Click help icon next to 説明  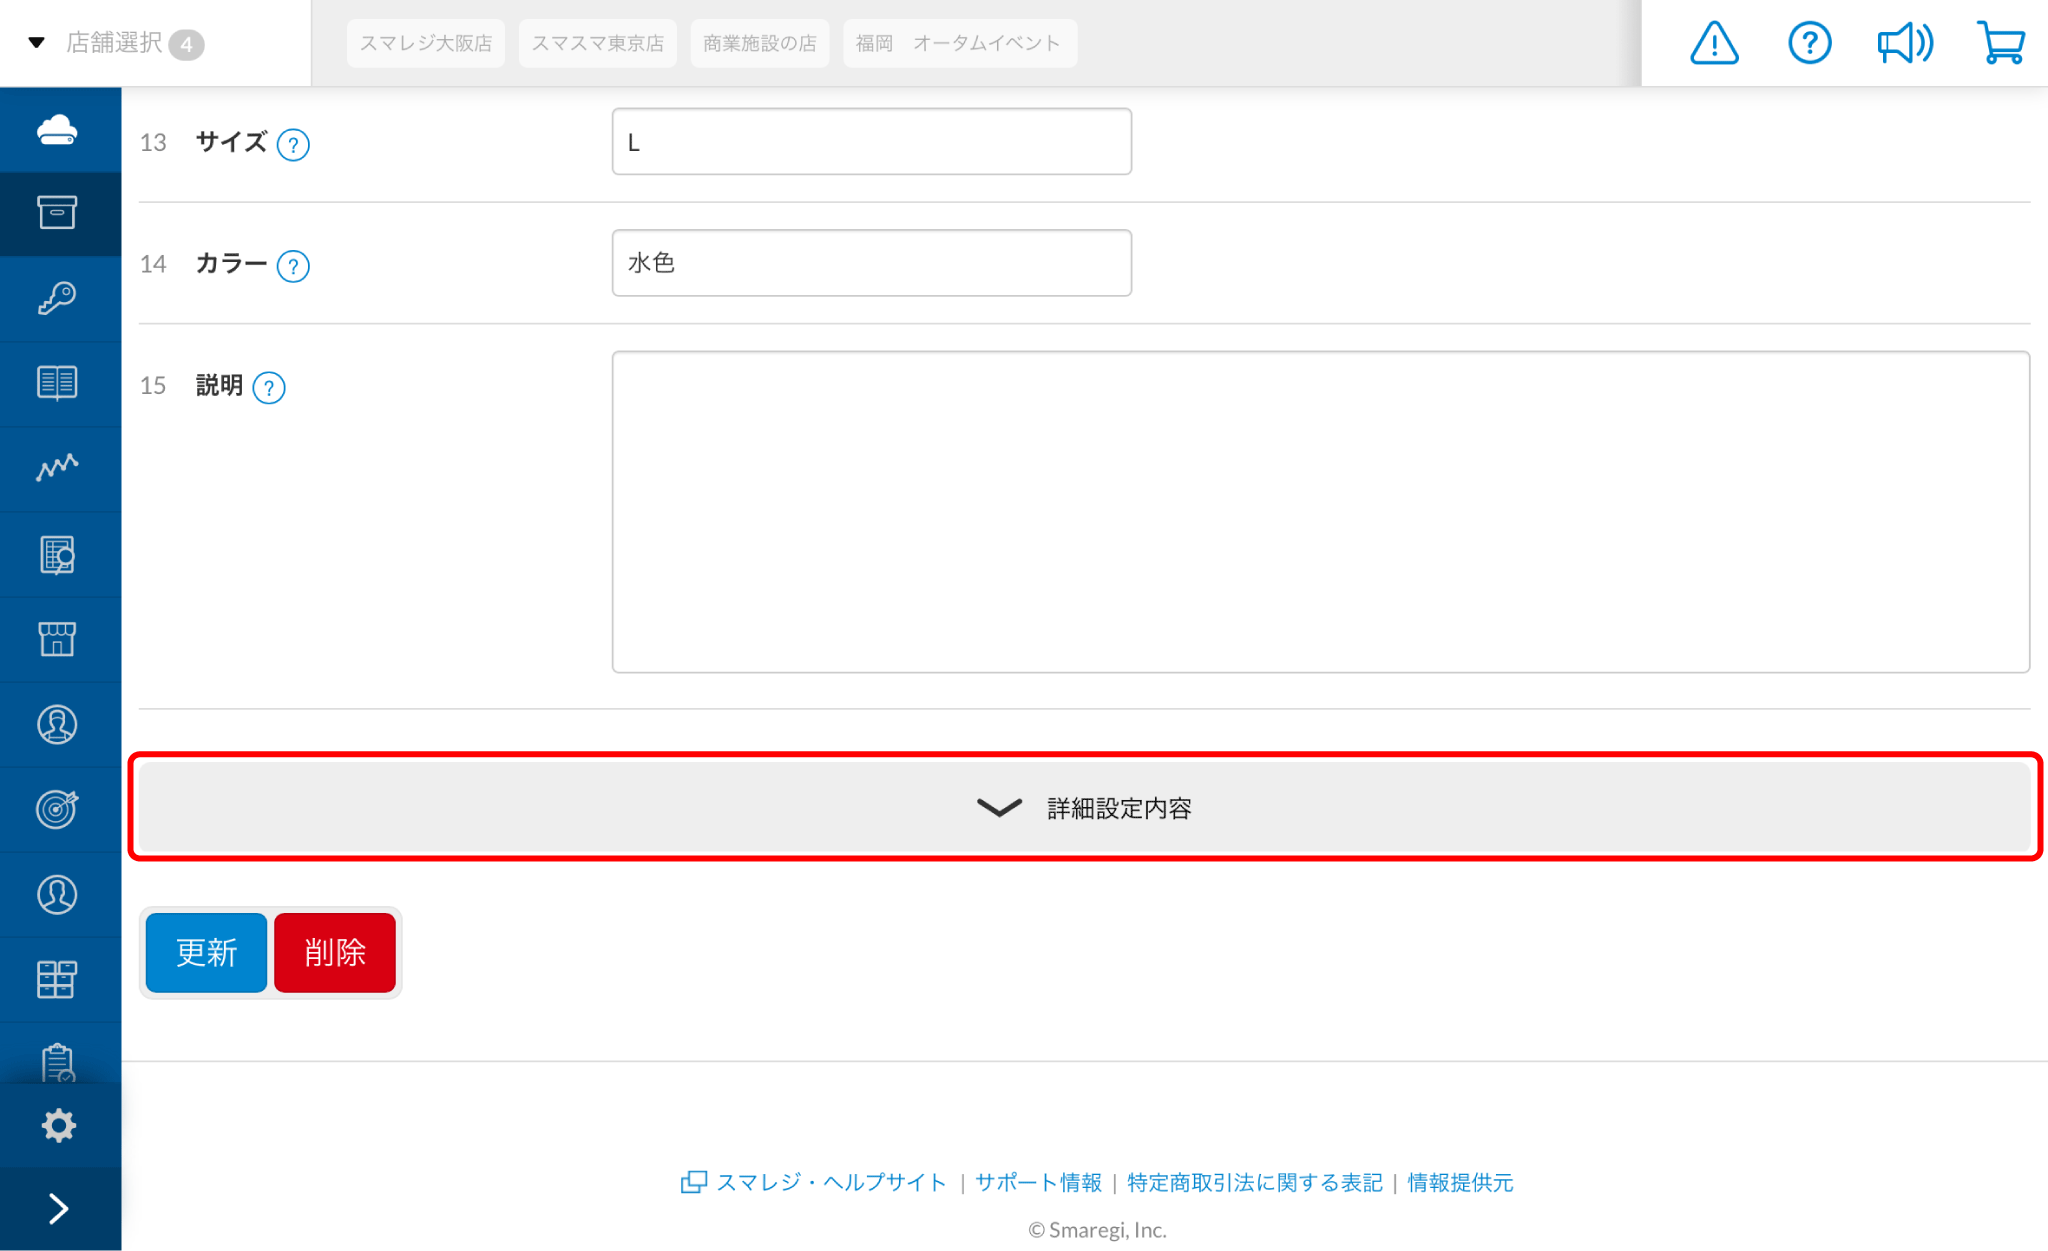point(269,388)
